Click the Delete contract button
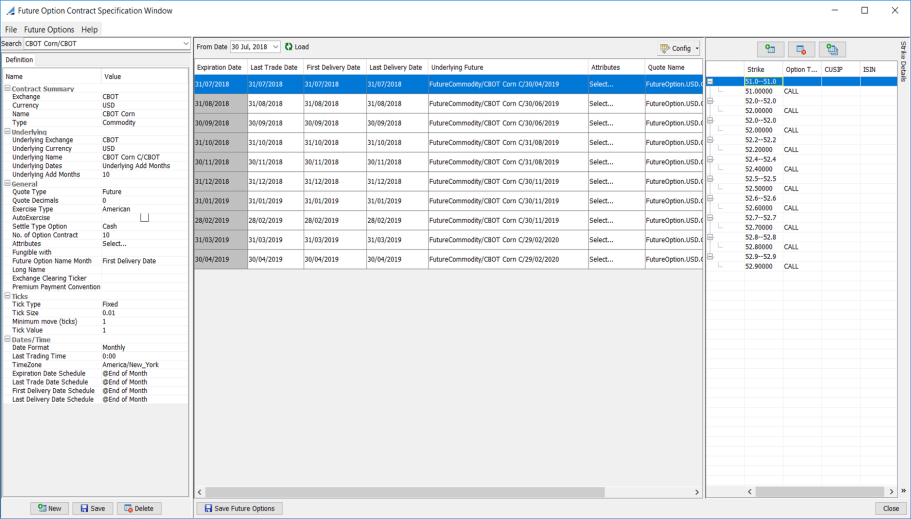 139,508
